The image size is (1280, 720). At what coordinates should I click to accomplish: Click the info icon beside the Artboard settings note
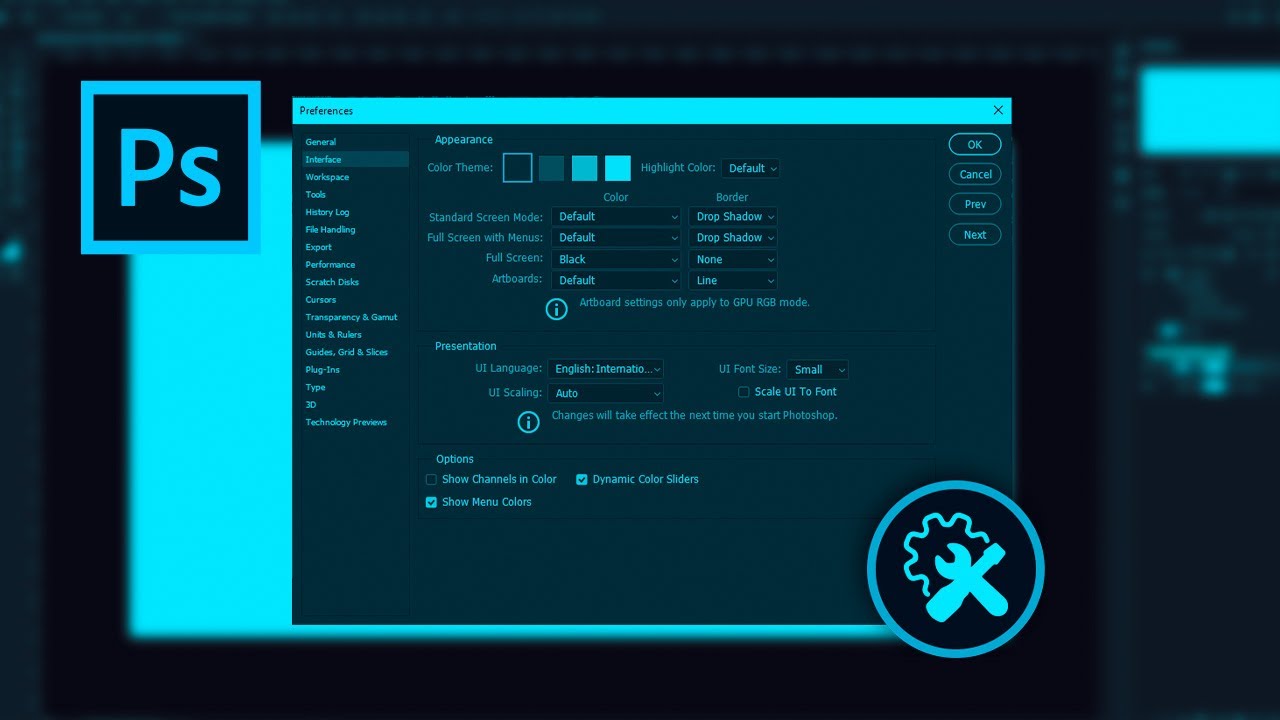click(x=556, y=309)
